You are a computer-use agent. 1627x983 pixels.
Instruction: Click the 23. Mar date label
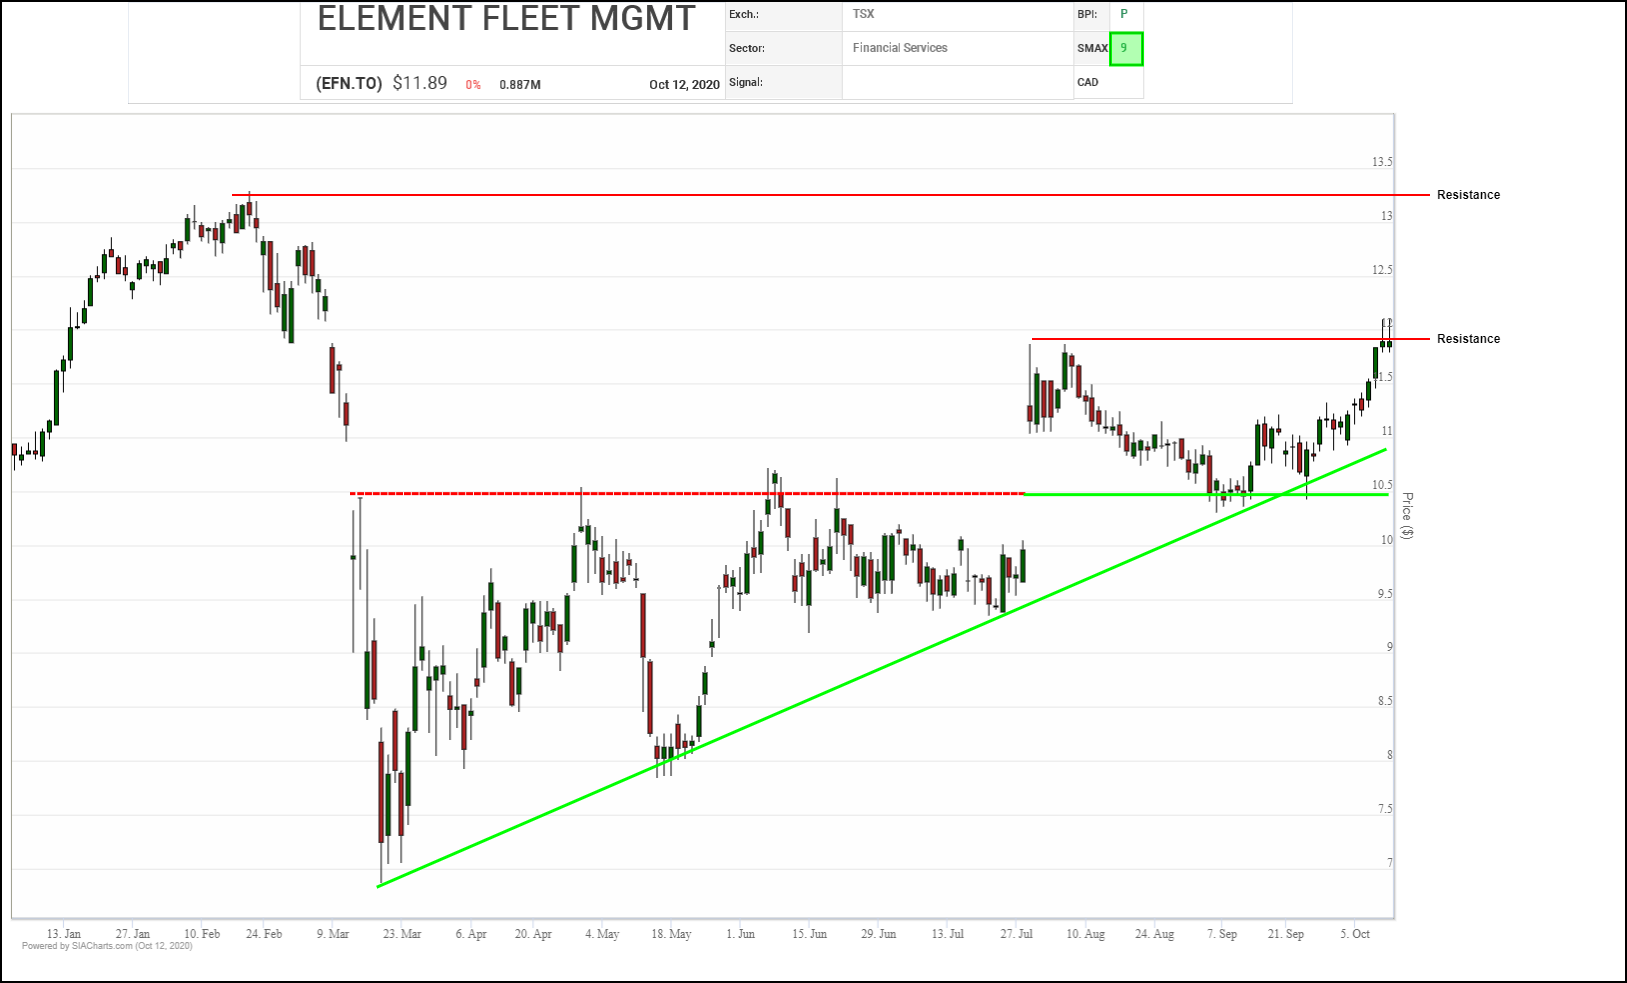(x=402, y=934)
